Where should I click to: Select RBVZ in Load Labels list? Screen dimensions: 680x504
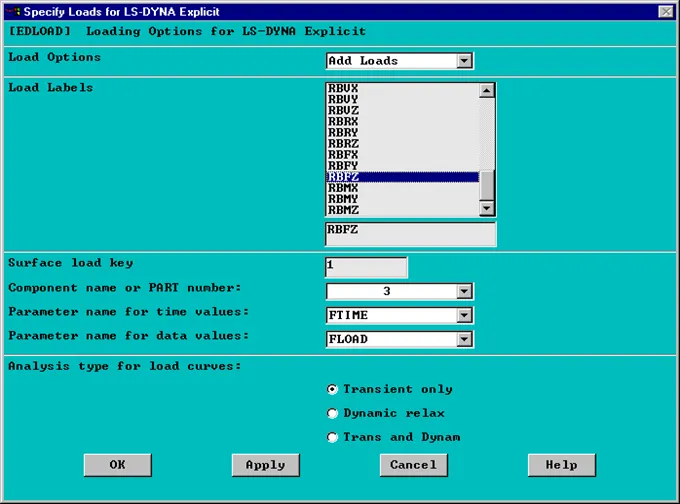coord(402,110)
